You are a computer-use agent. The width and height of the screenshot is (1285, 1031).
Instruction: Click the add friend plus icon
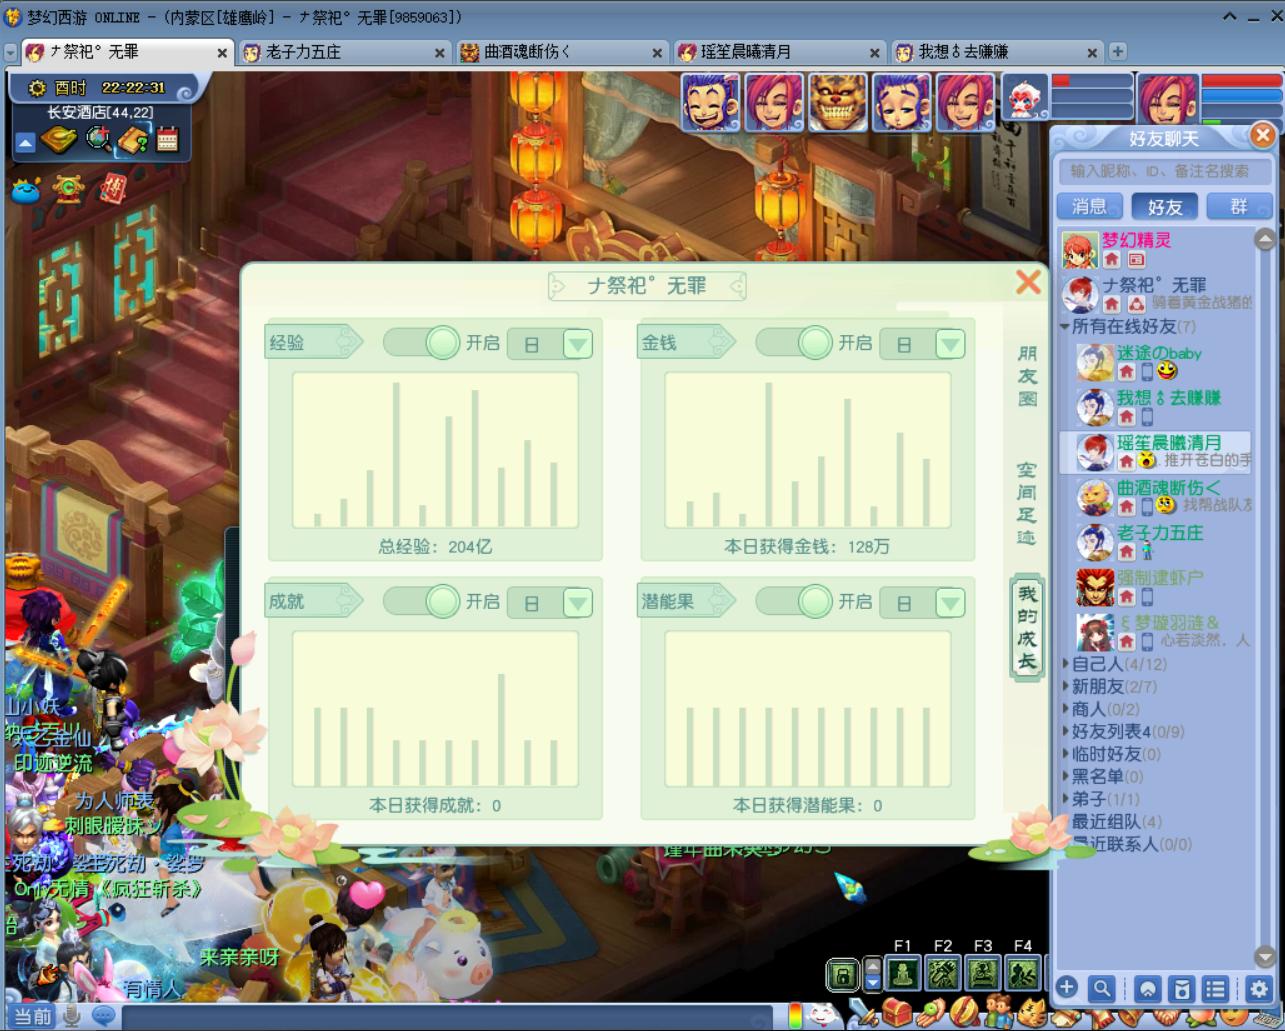pyautogui.click(x=1067, y=988)
